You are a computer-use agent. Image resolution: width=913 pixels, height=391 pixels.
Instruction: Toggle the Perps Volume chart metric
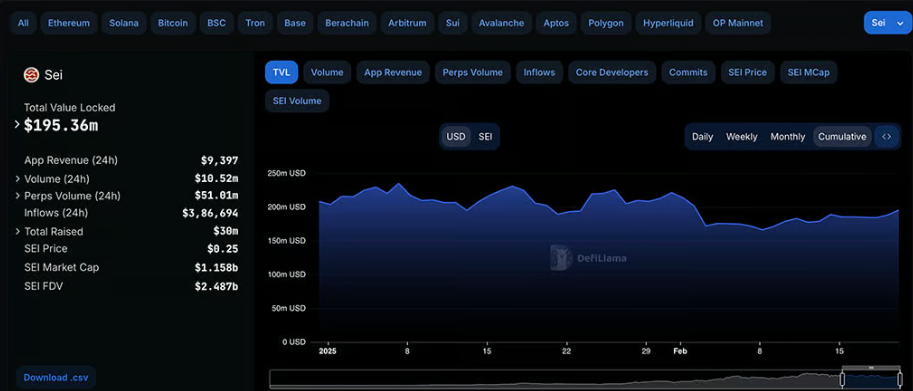click(472, 72)
